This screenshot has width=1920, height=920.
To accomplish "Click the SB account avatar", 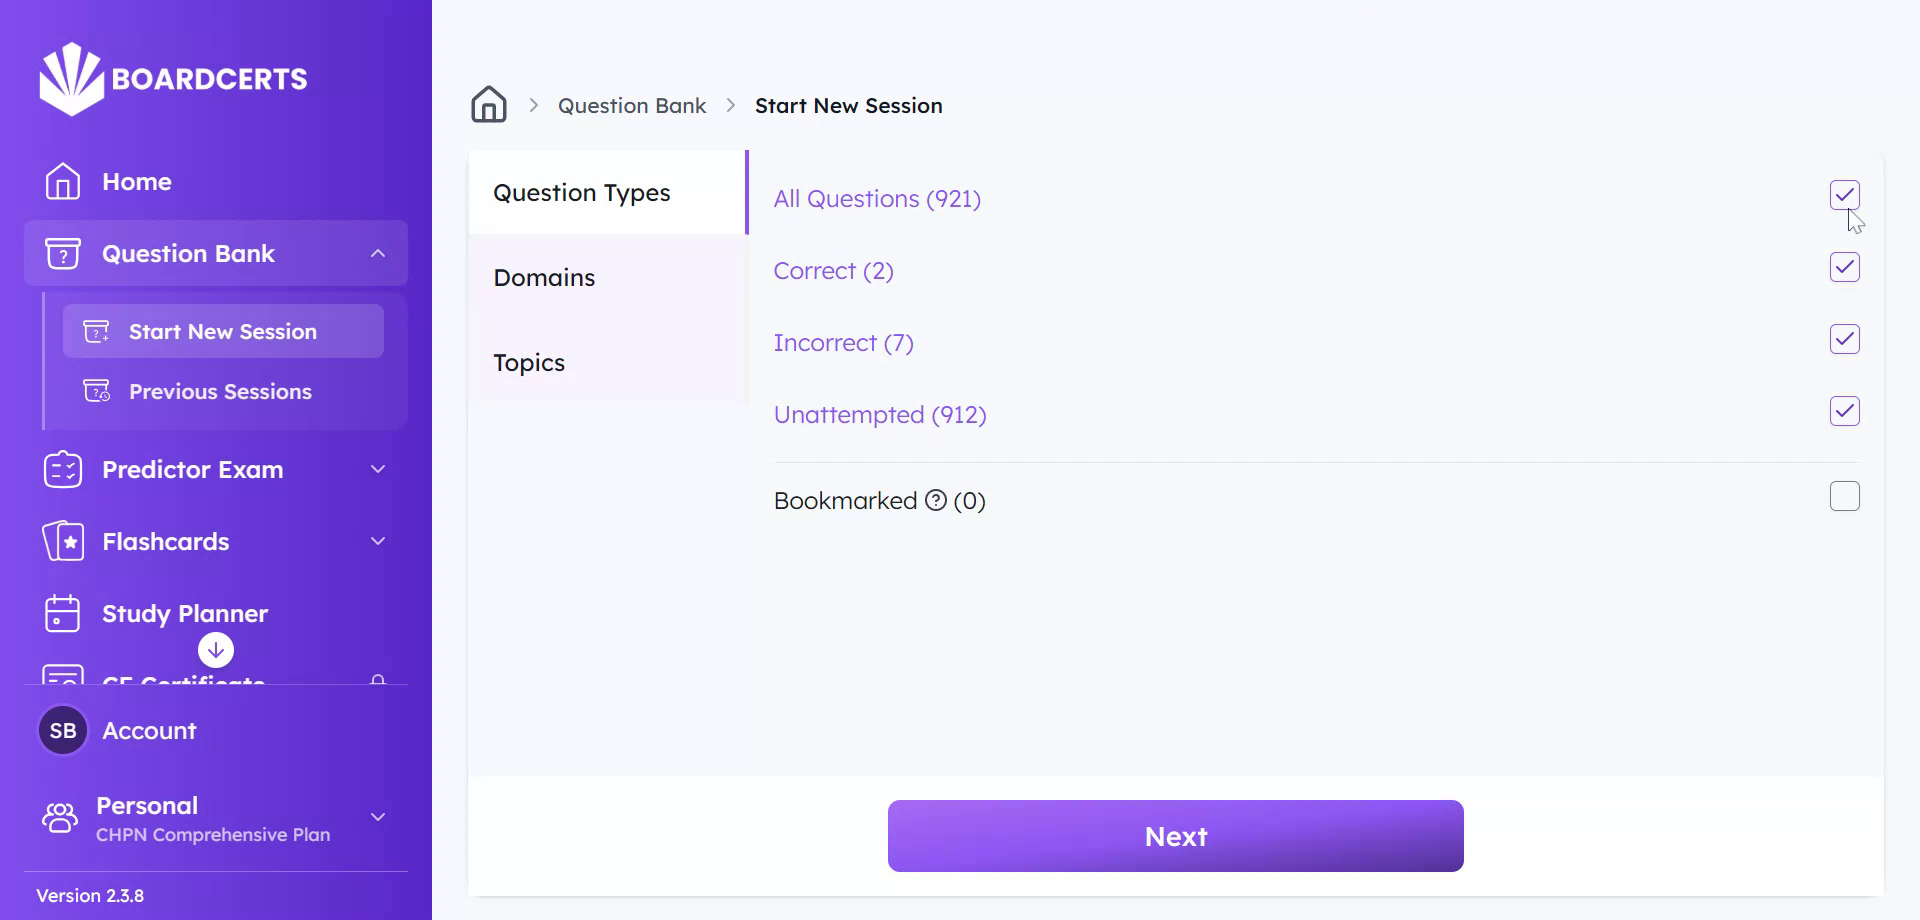I will coord(63,731).
